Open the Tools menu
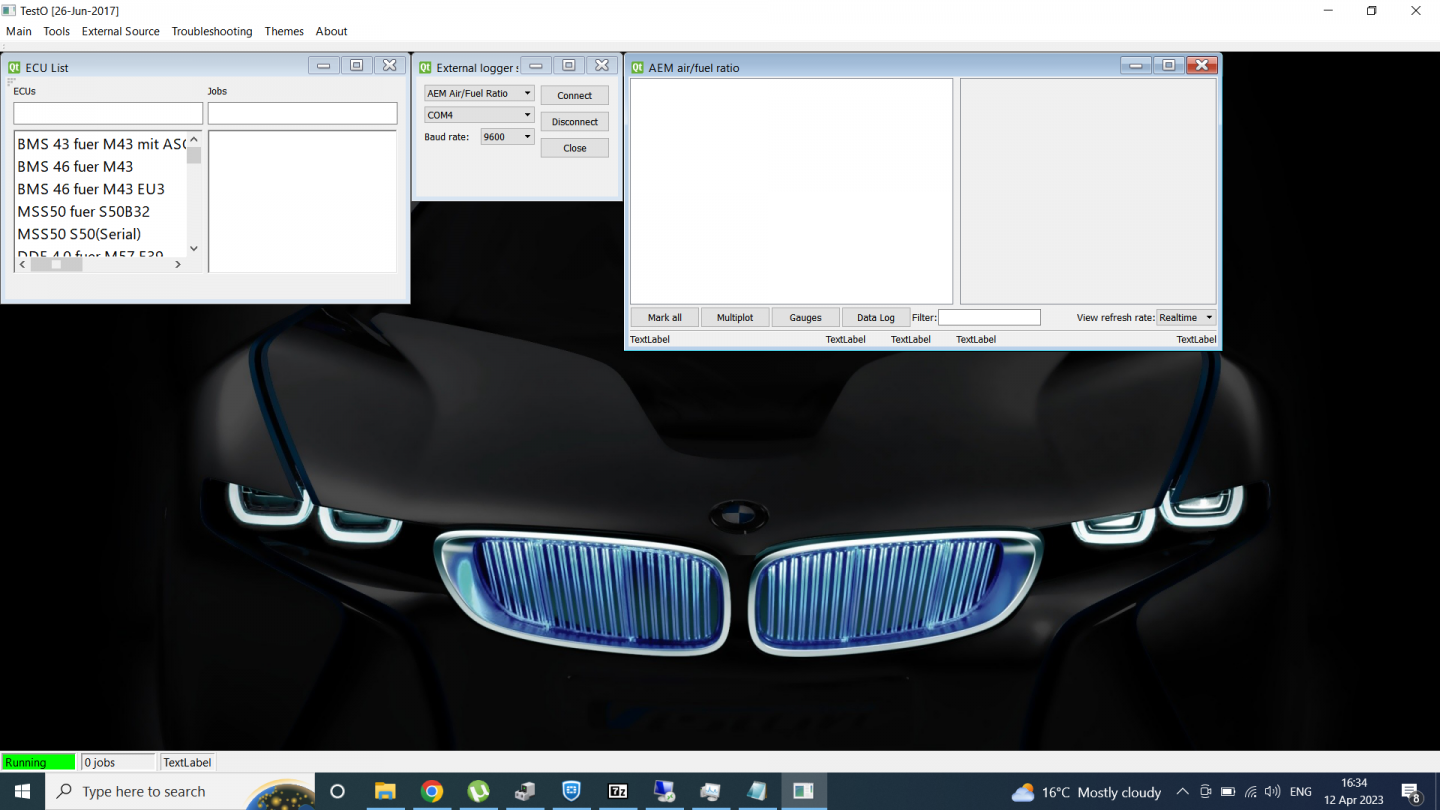 [x=57, y=31]
